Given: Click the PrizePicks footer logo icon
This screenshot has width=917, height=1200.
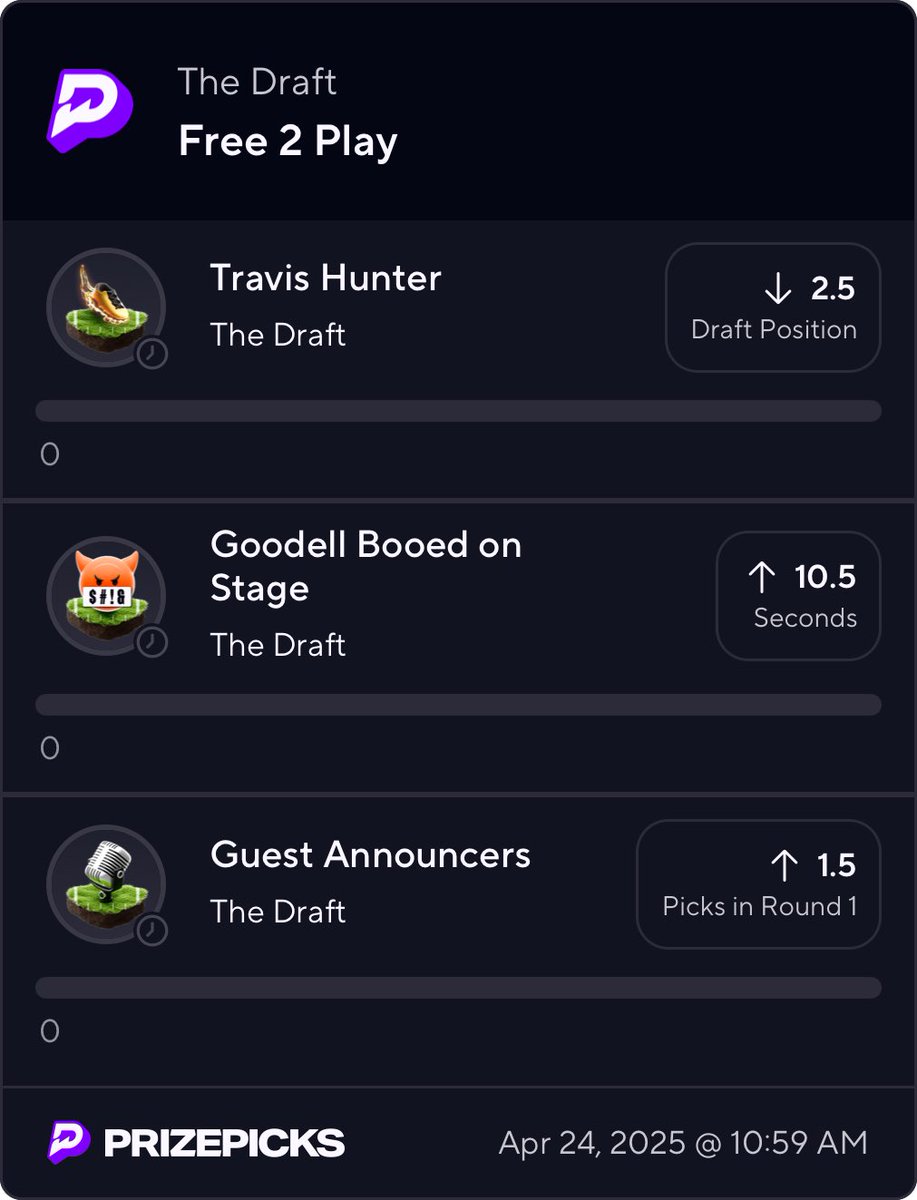Looking at the screenshot, I should coord(68,1142).
